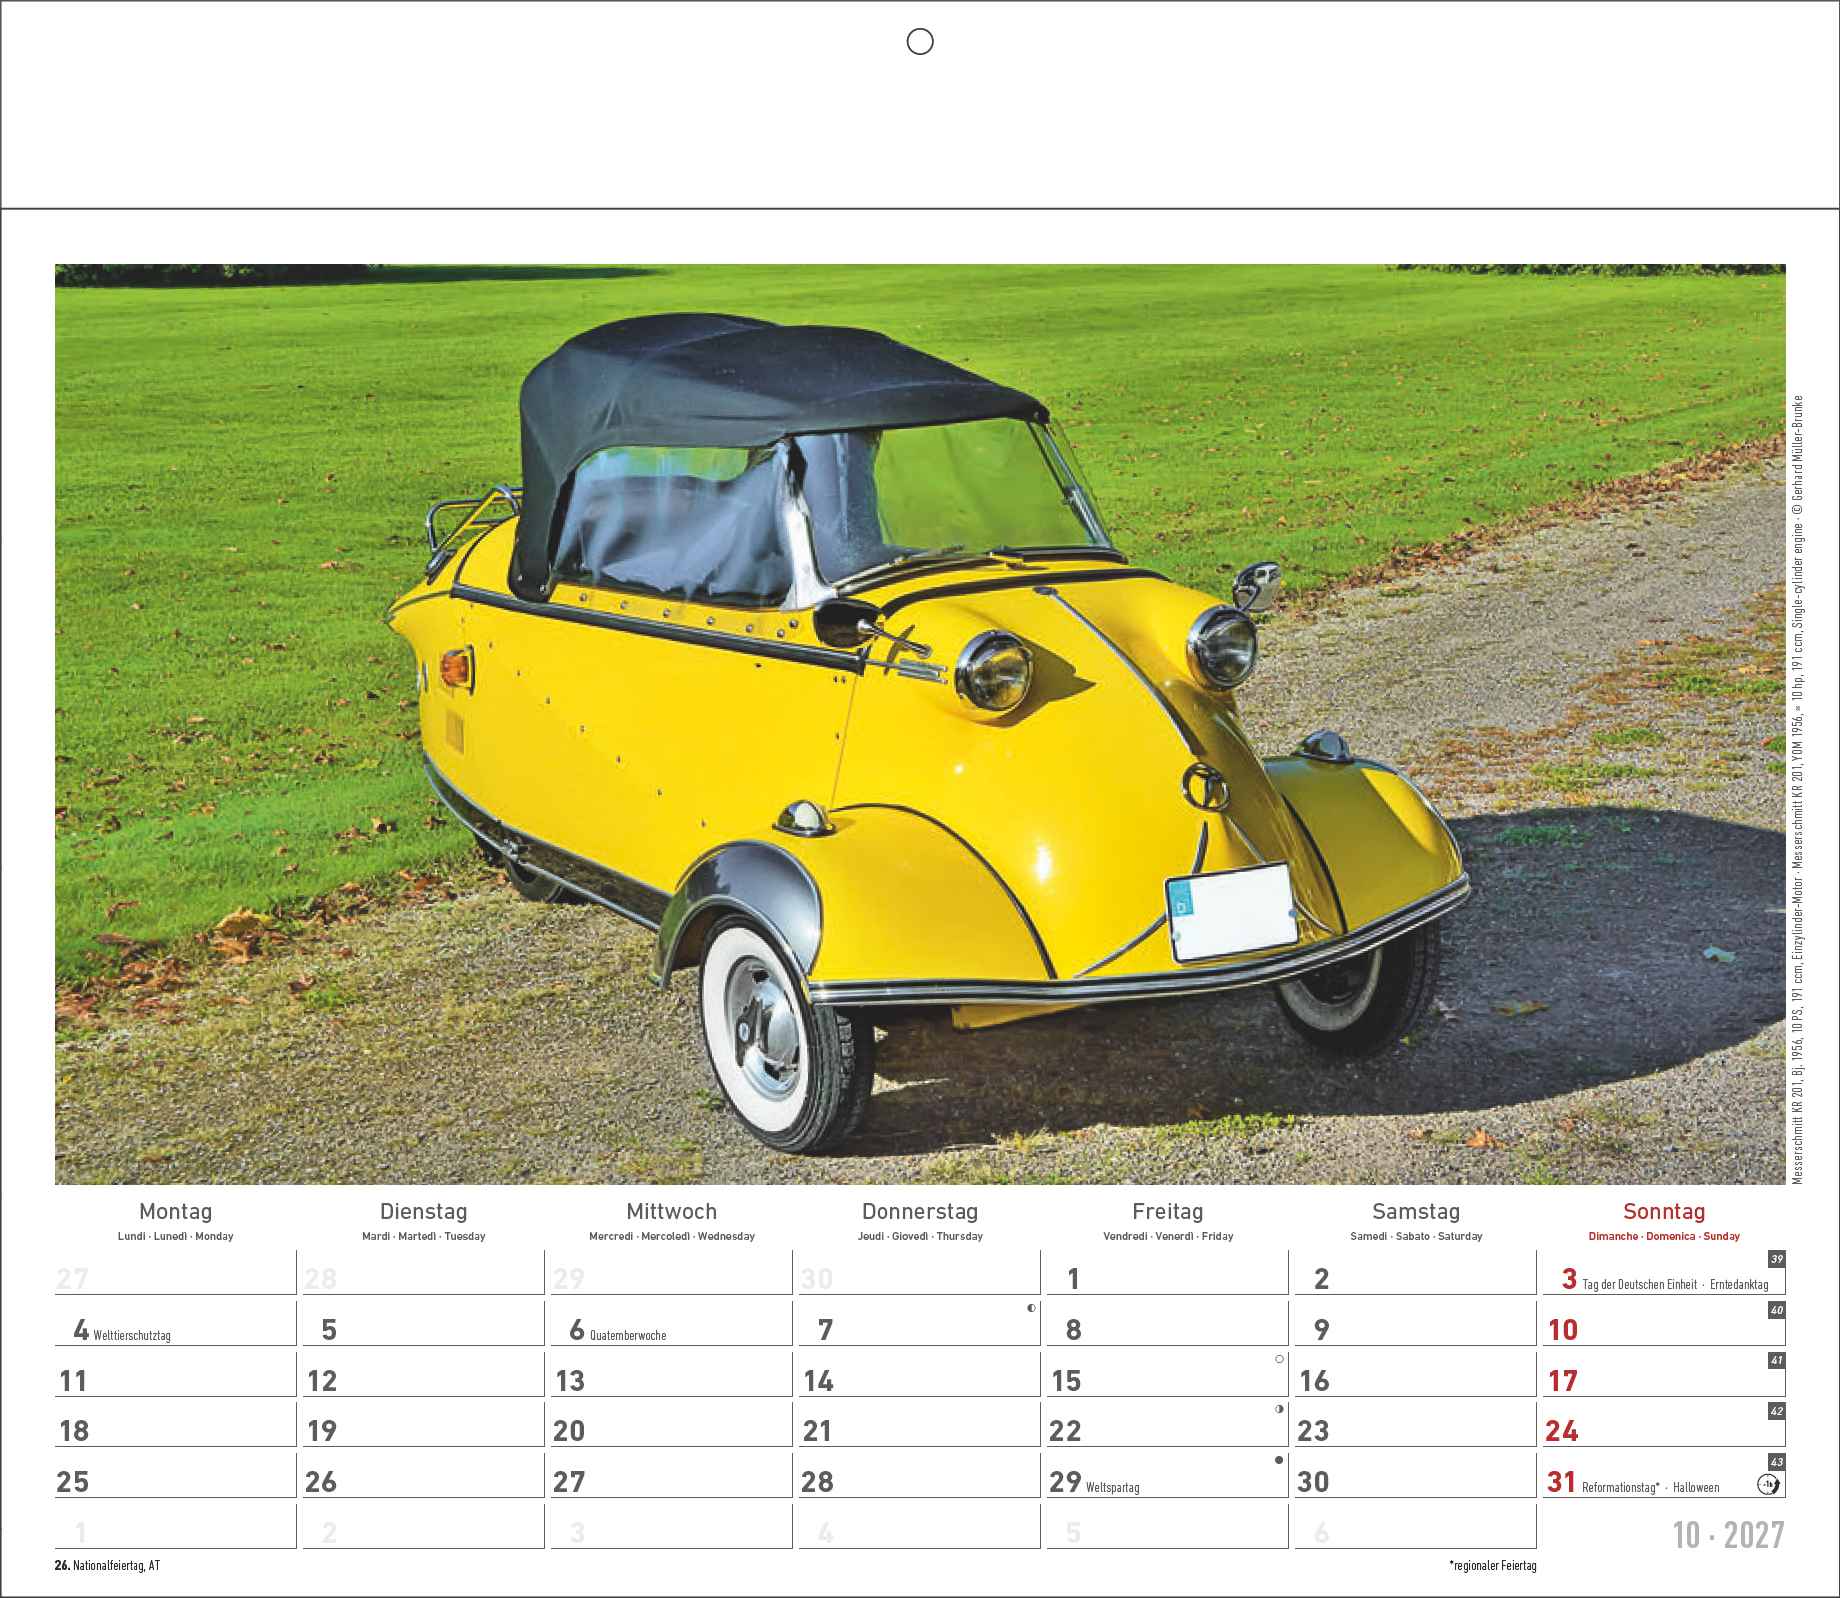Click the open-circle moon icon on Friday 15
Image resolution: width=1840 pixels, height=1598 pixels.
(x=1279, y=1359)
